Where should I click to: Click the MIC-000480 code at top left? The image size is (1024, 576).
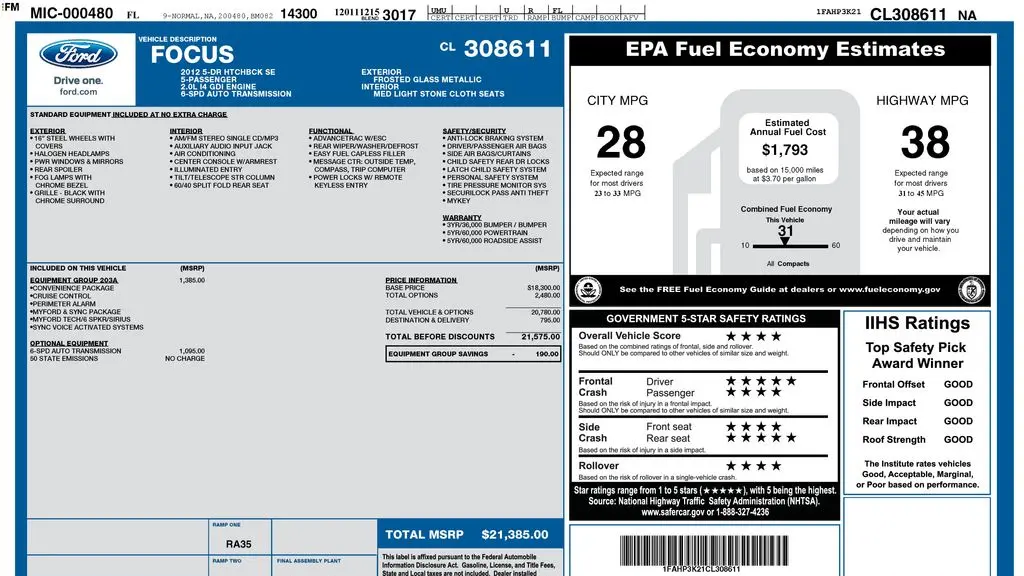tap(71, 13)
